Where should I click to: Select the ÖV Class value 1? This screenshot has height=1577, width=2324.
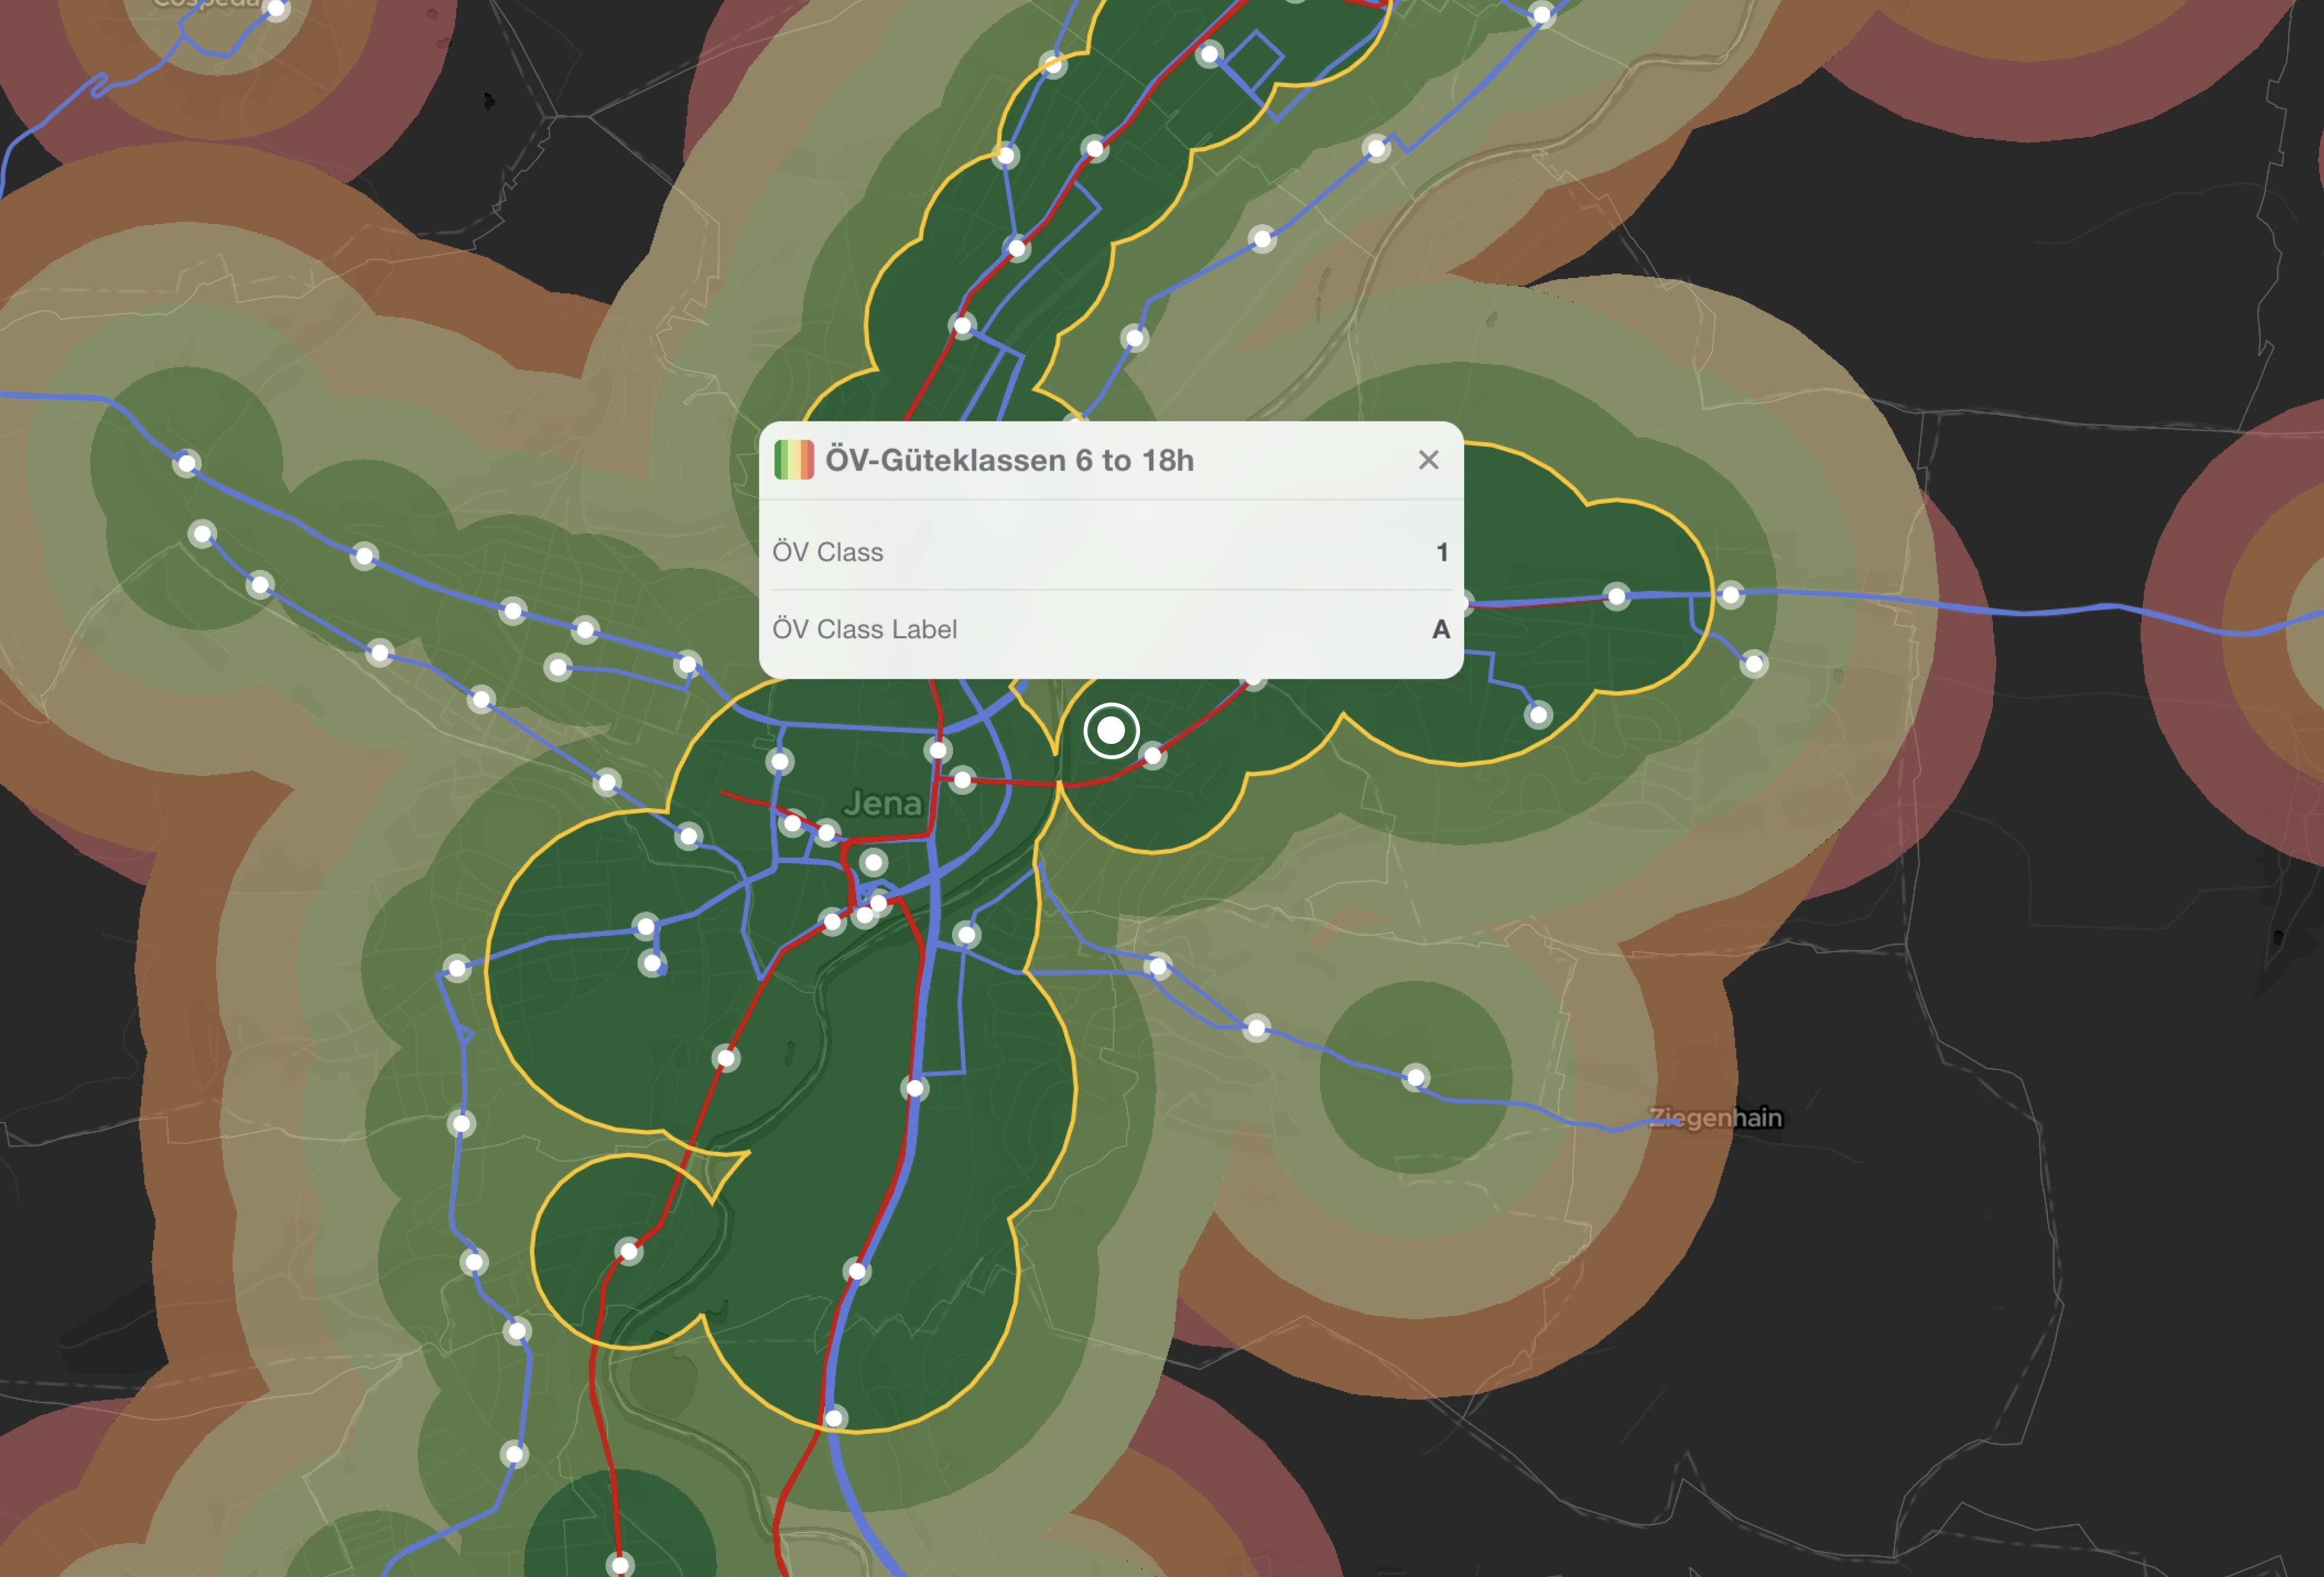tap(1442, 552)
